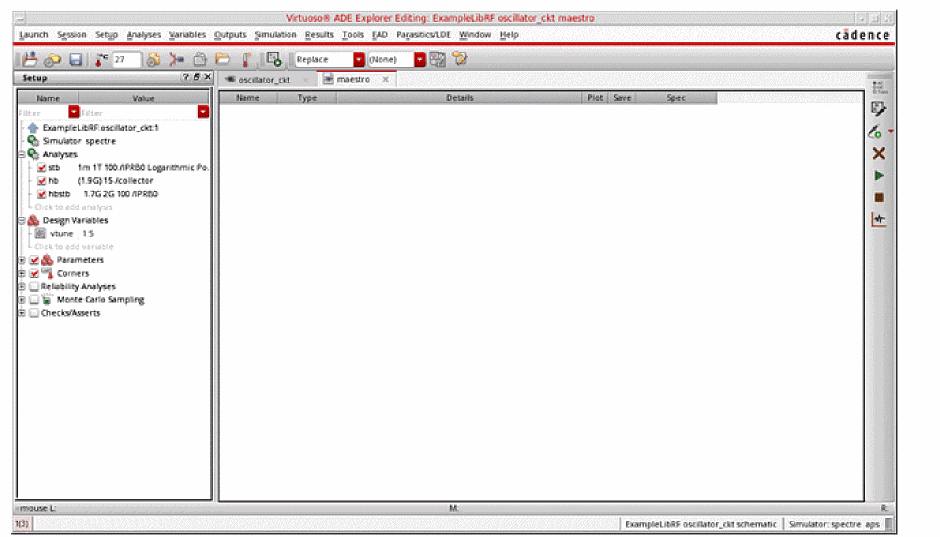Click the Setup panel float/undock icon

click(x=197, y=77)
